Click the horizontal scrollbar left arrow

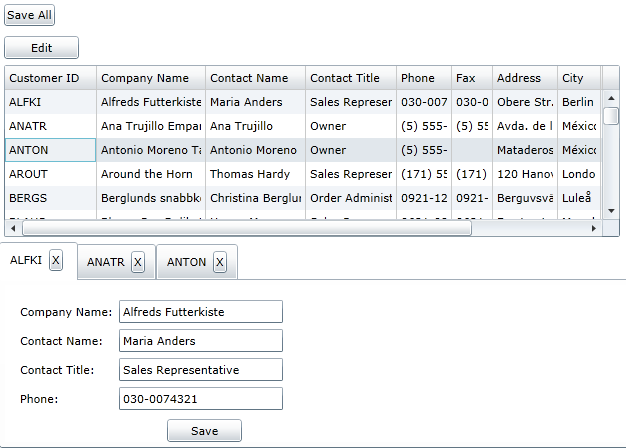(13, 228)
